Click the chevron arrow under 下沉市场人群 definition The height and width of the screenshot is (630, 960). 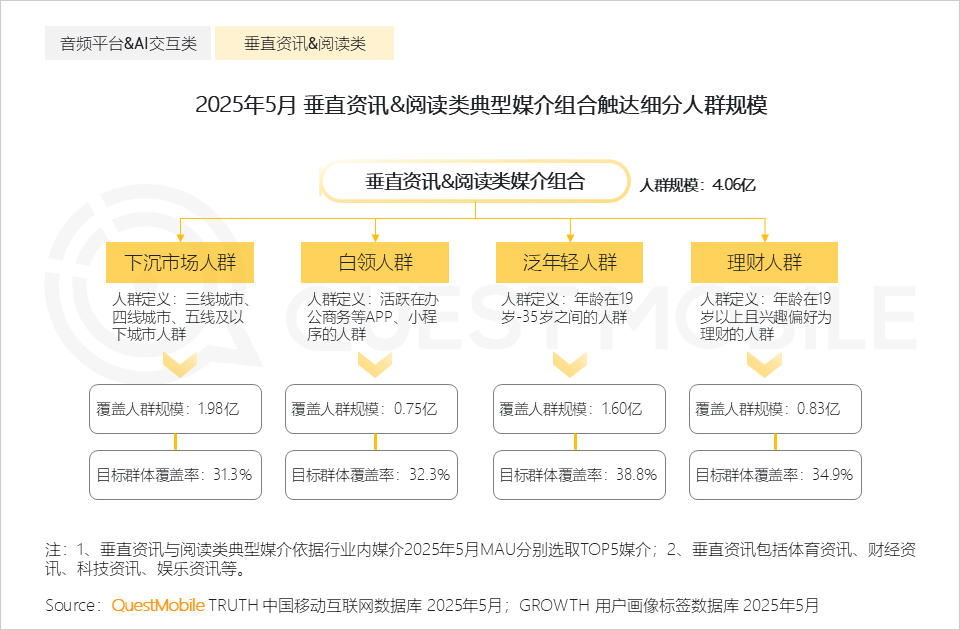[180, 365]
